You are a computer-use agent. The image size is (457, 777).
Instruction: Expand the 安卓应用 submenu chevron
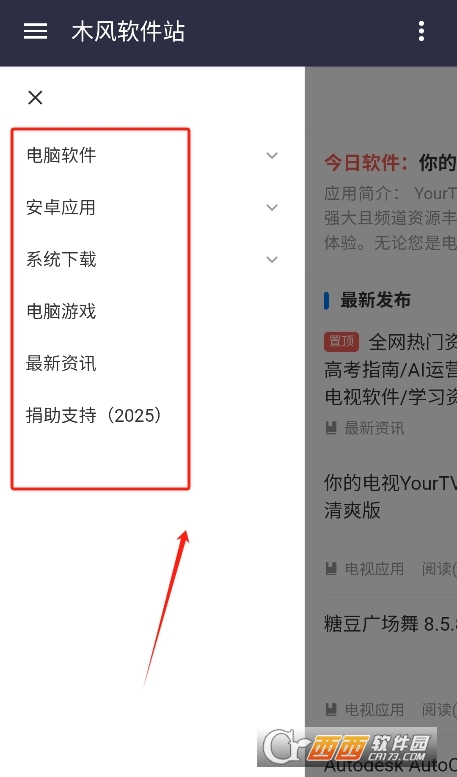point(272,207)
